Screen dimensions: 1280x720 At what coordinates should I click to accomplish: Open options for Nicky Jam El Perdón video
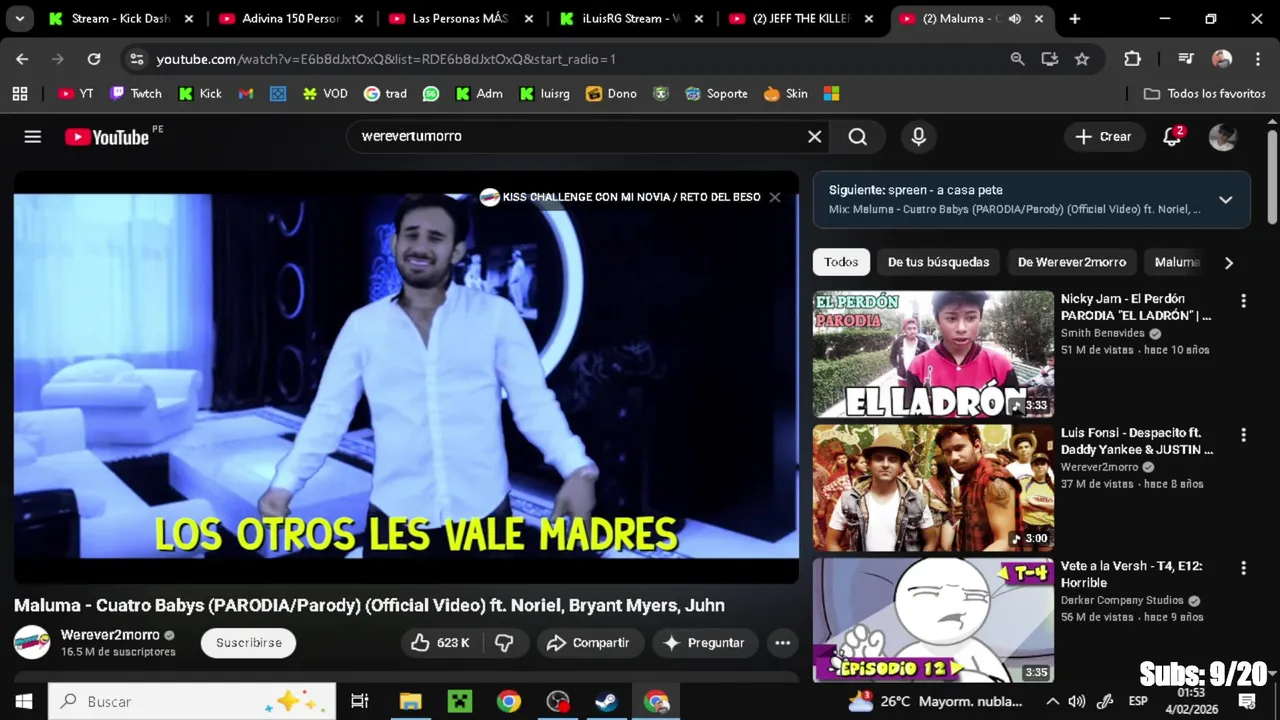click(x=1243, y=301)
